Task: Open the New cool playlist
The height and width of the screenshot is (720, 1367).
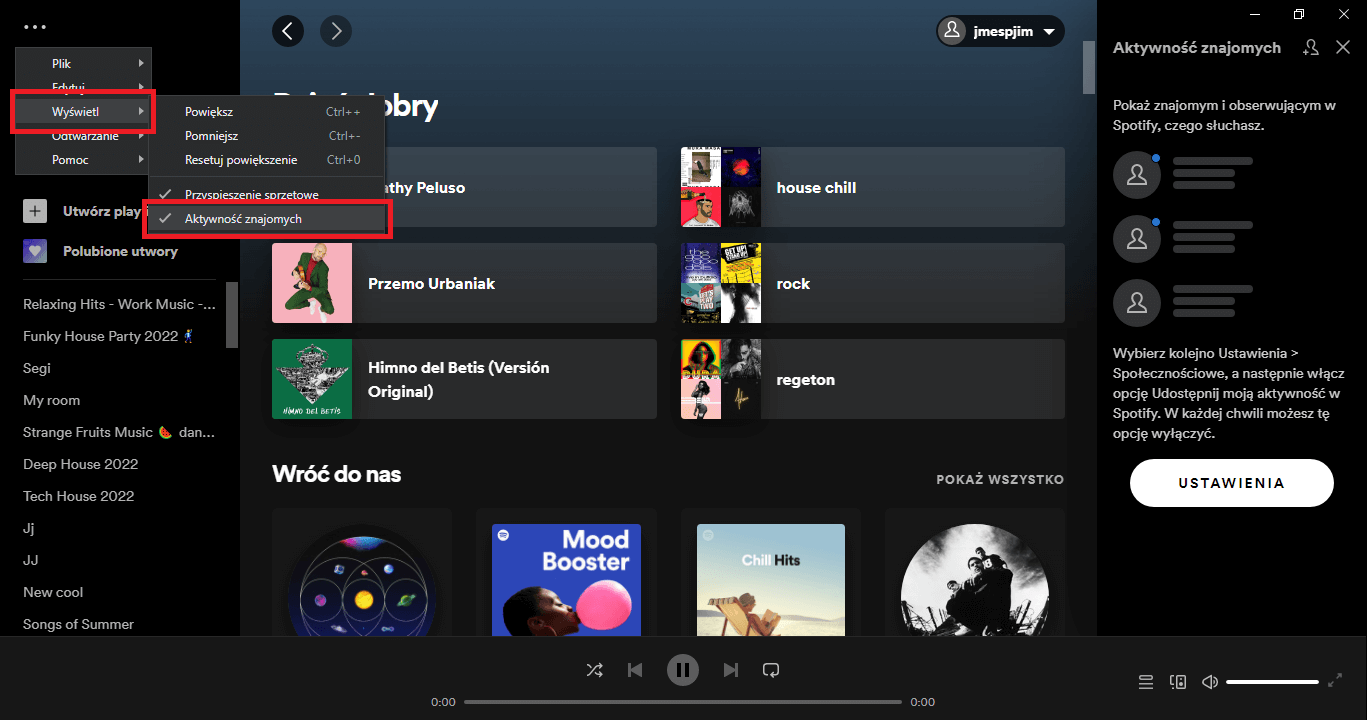Action: (x=53, y=592)
